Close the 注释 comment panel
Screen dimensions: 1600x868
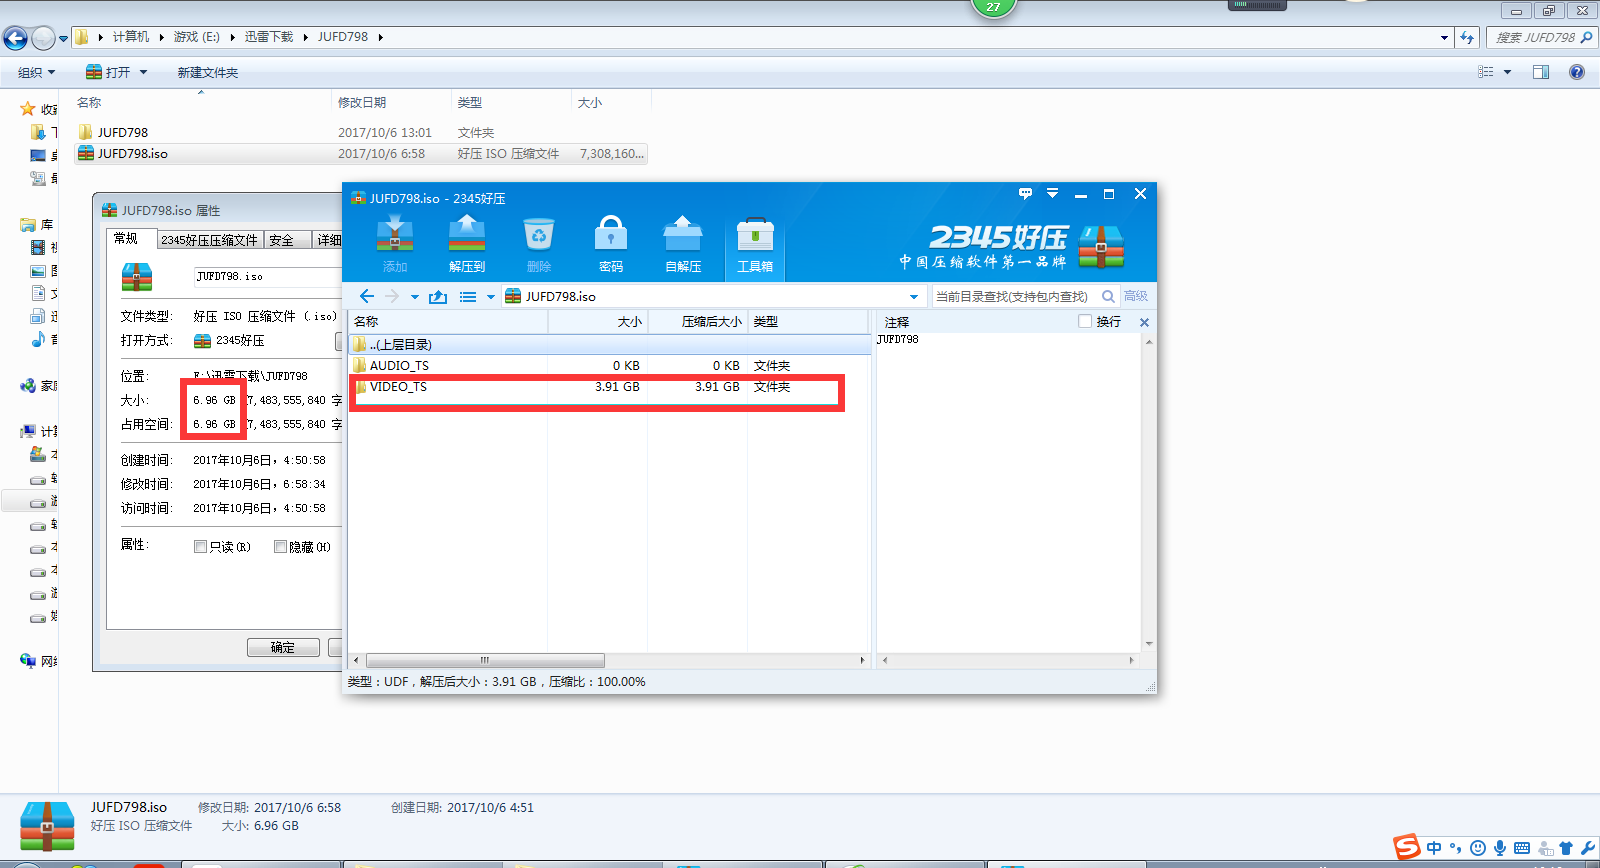pos(1144,322)
